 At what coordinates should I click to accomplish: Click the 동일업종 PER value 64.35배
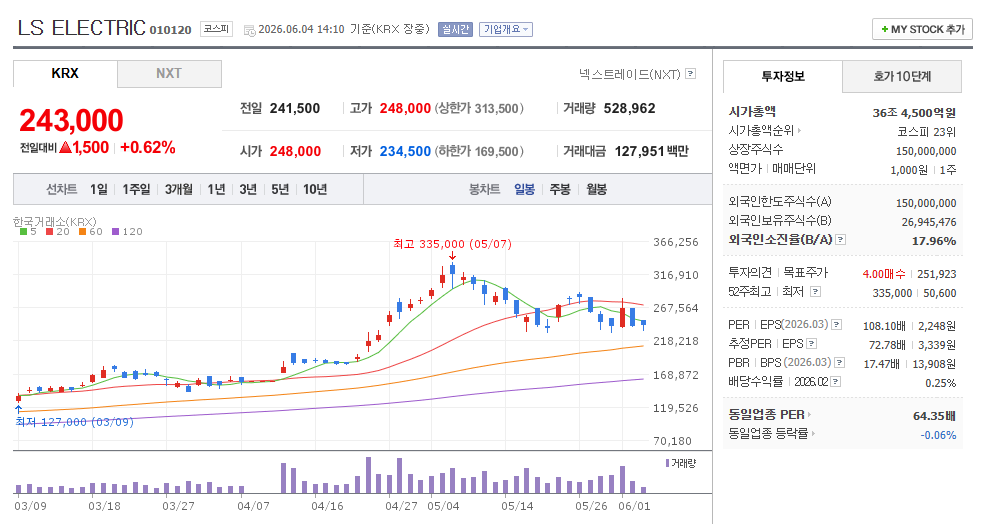[935, 416]
